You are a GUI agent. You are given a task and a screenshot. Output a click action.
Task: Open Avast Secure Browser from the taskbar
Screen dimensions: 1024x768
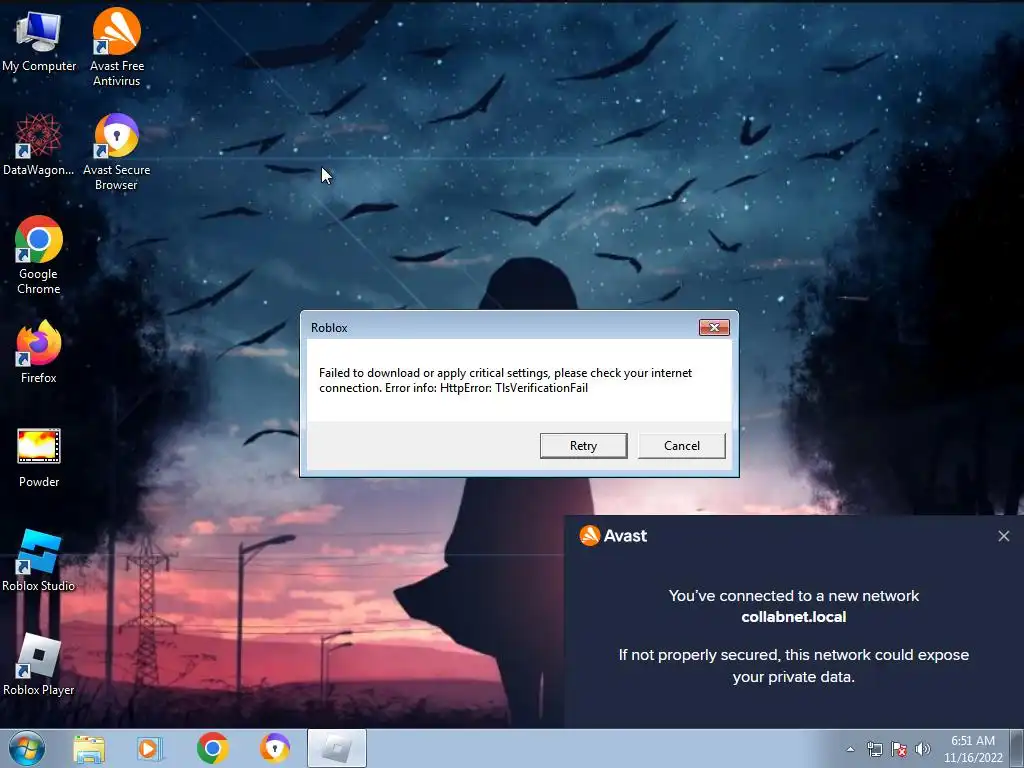coord(274,748)
